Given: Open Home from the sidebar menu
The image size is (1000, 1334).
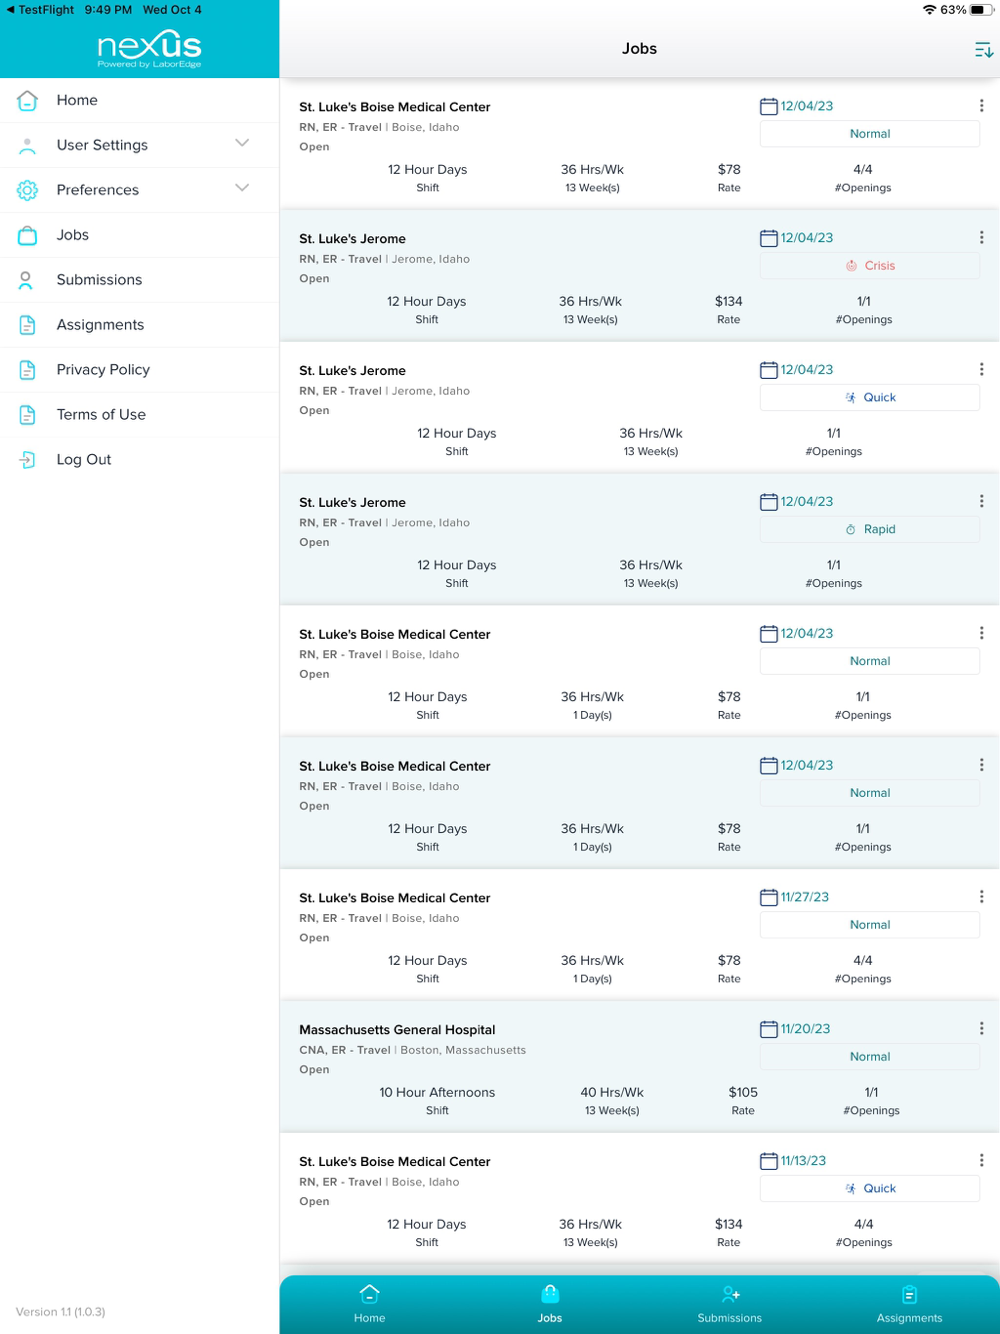Looking at the screenshot, I should [140, 100].
